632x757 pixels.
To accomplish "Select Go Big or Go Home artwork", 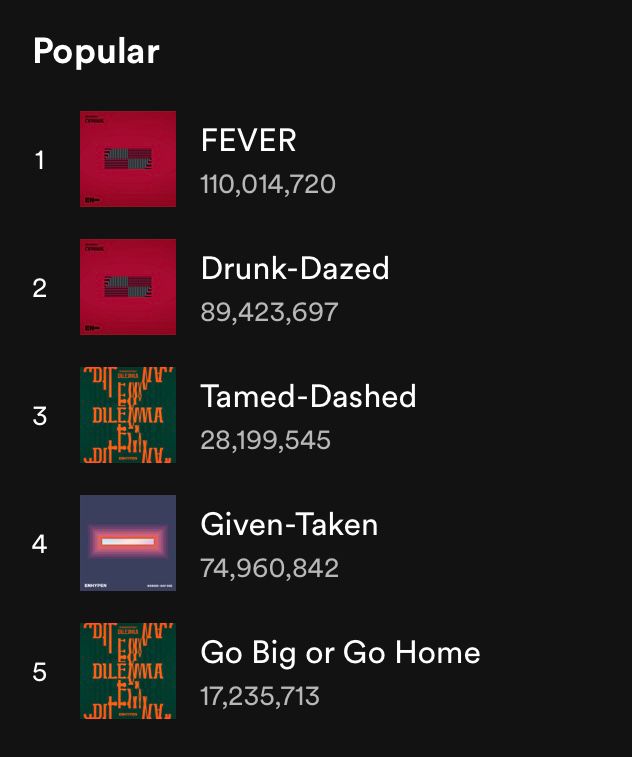I will pyautogui.click(x=128, y=671).
